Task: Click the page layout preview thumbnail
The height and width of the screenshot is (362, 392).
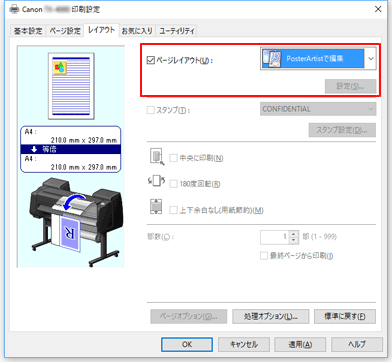Action: pos(71,86)
